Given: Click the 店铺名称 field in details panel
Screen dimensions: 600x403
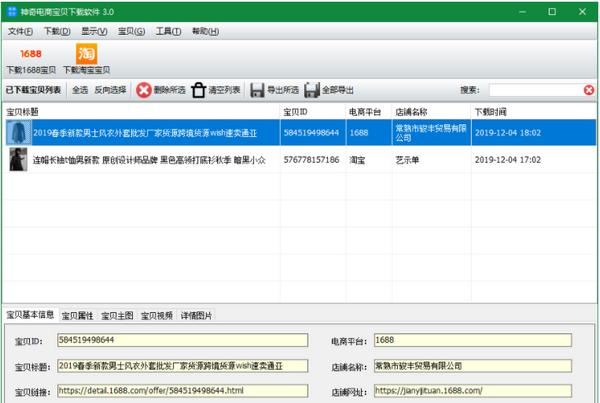Looking at the screenshot, I should click(473, 366).
